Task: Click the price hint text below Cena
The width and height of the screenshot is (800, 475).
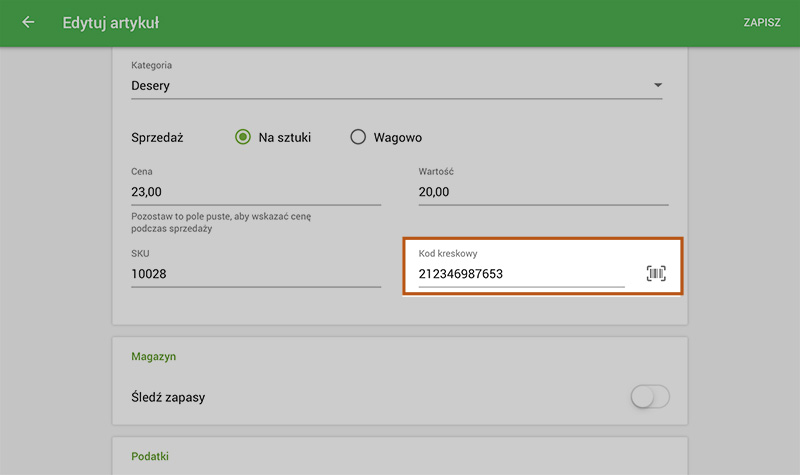Action: click(x=230, y=222)
